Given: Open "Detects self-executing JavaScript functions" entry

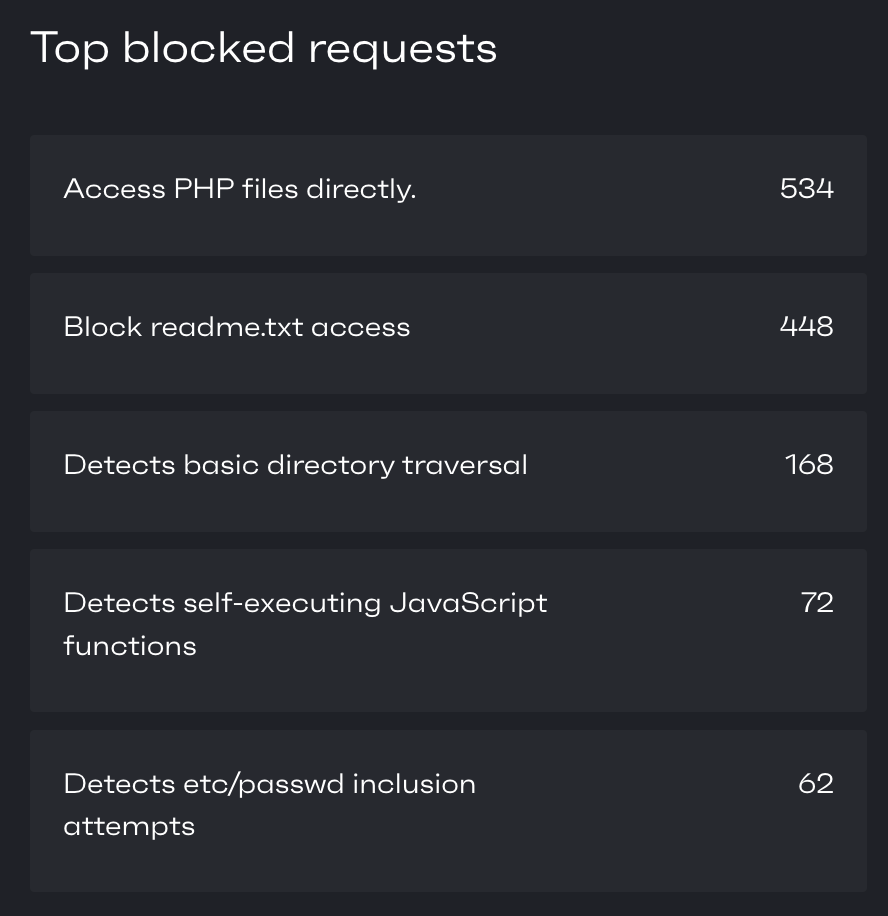Looking at the screenshot, I should (305, 624).
